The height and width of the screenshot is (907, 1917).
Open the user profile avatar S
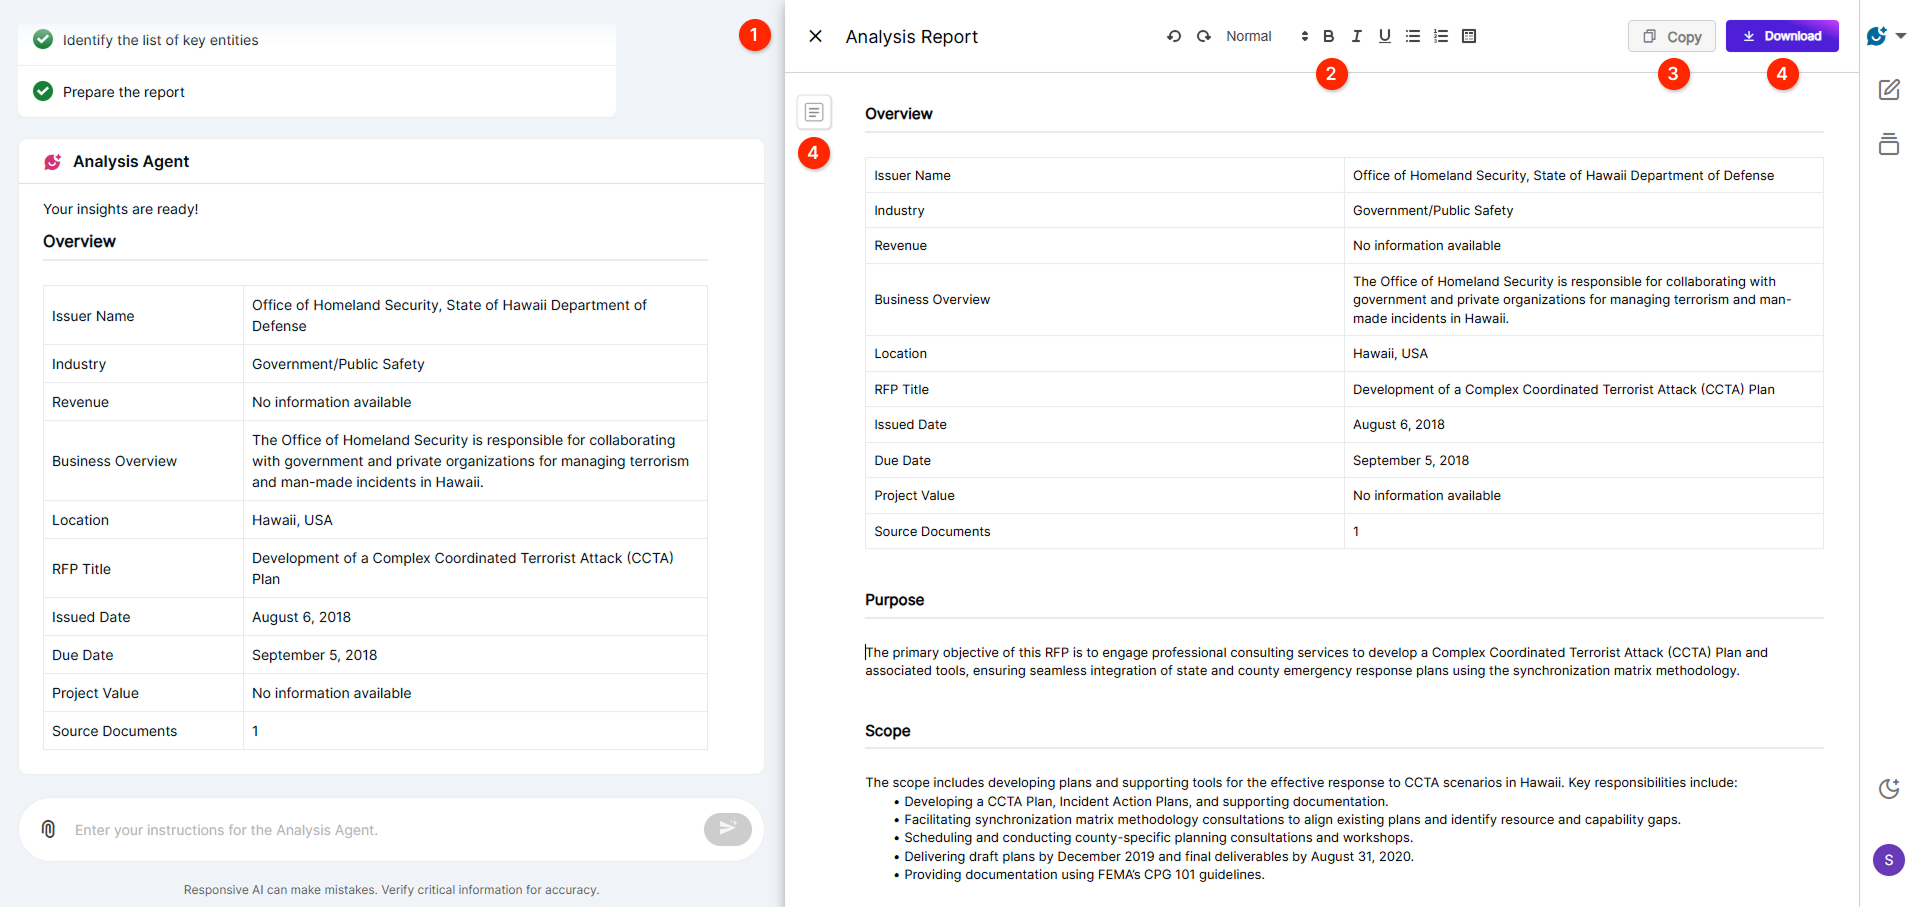pos(1888,860)
